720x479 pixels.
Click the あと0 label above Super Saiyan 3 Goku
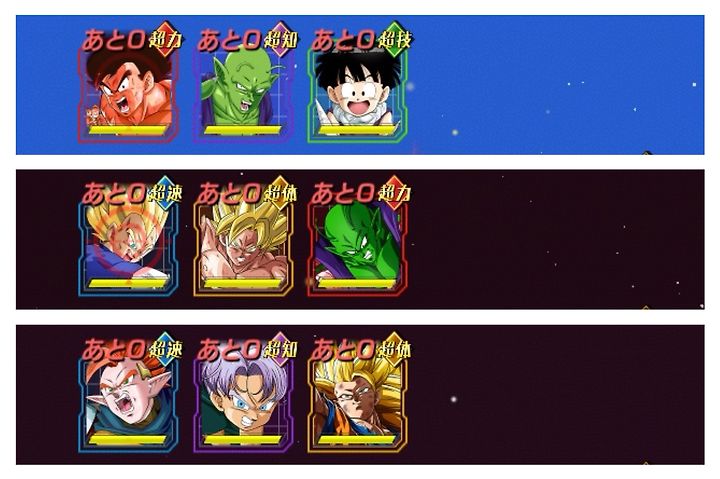343,350
